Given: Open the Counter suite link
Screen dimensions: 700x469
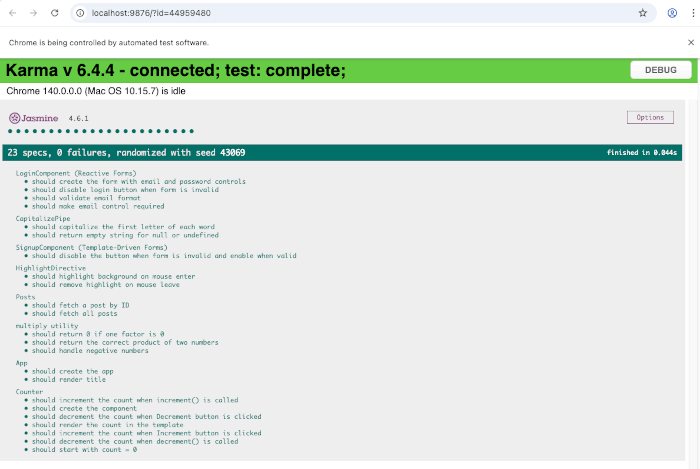Looking at the screenshot, I should [29, 392].
